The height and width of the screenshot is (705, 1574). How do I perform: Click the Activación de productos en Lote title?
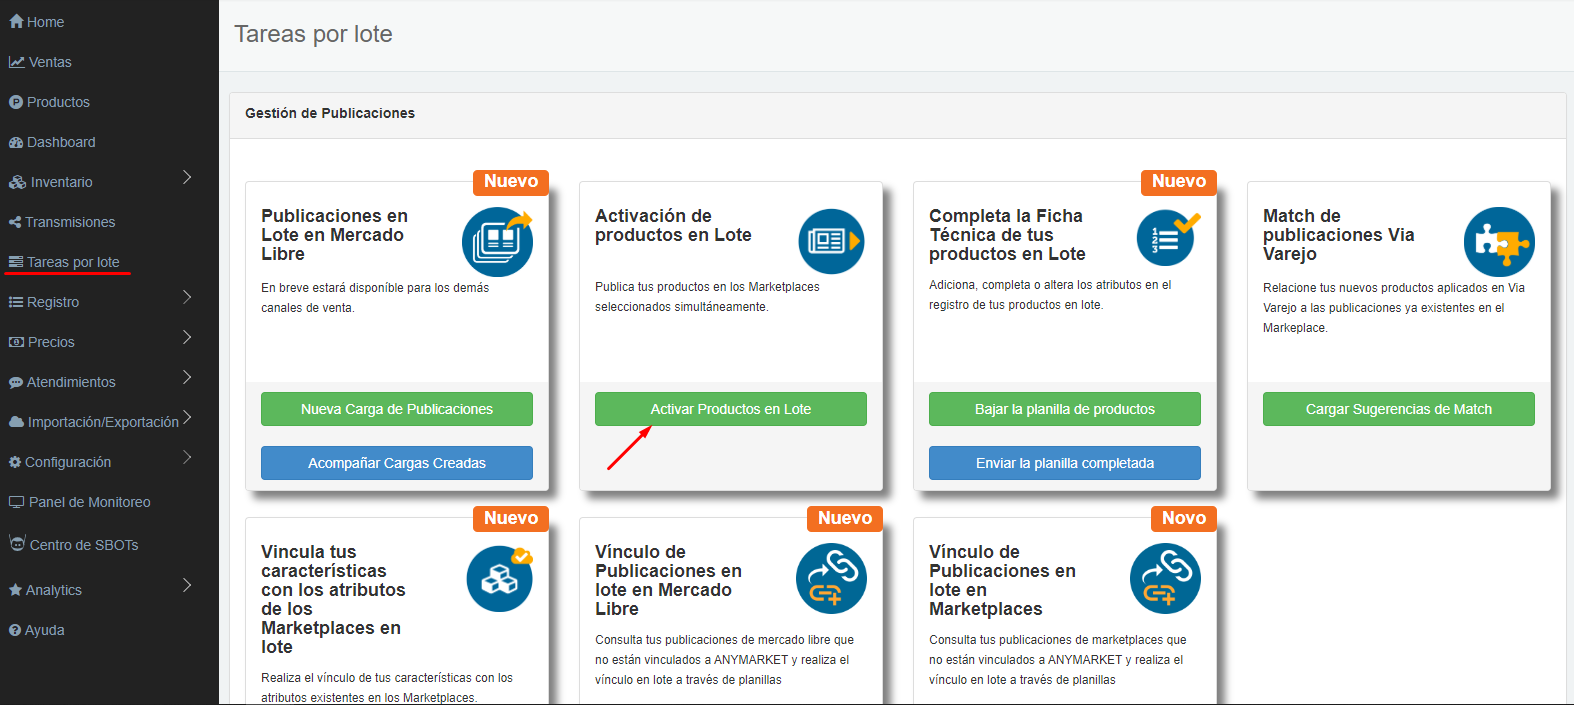click(673, 225)
